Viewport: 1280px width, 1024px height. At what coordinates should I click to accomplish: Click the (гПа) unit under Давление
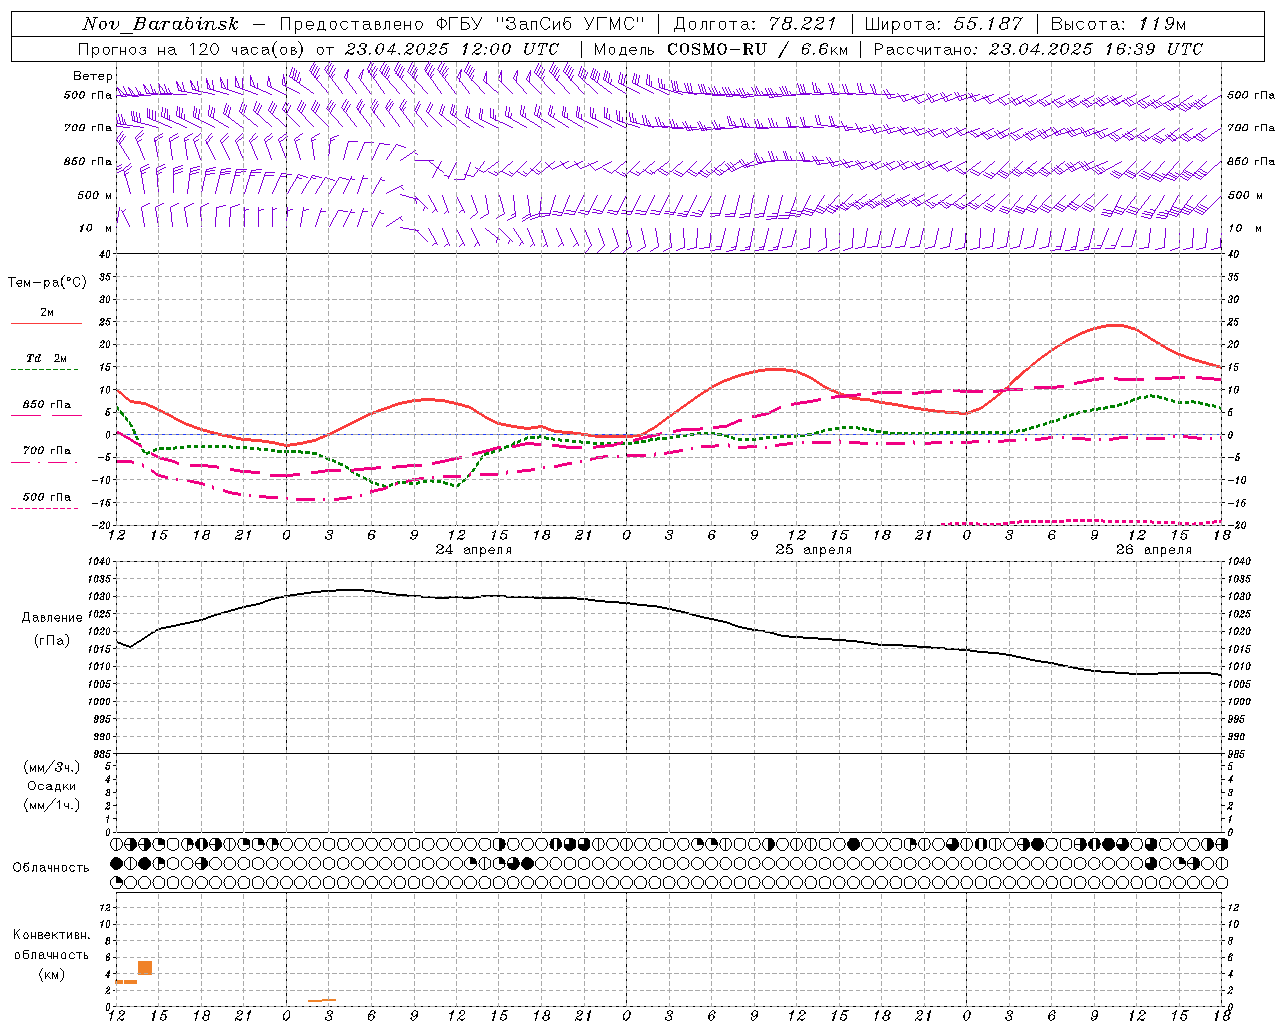click(52, 641)
